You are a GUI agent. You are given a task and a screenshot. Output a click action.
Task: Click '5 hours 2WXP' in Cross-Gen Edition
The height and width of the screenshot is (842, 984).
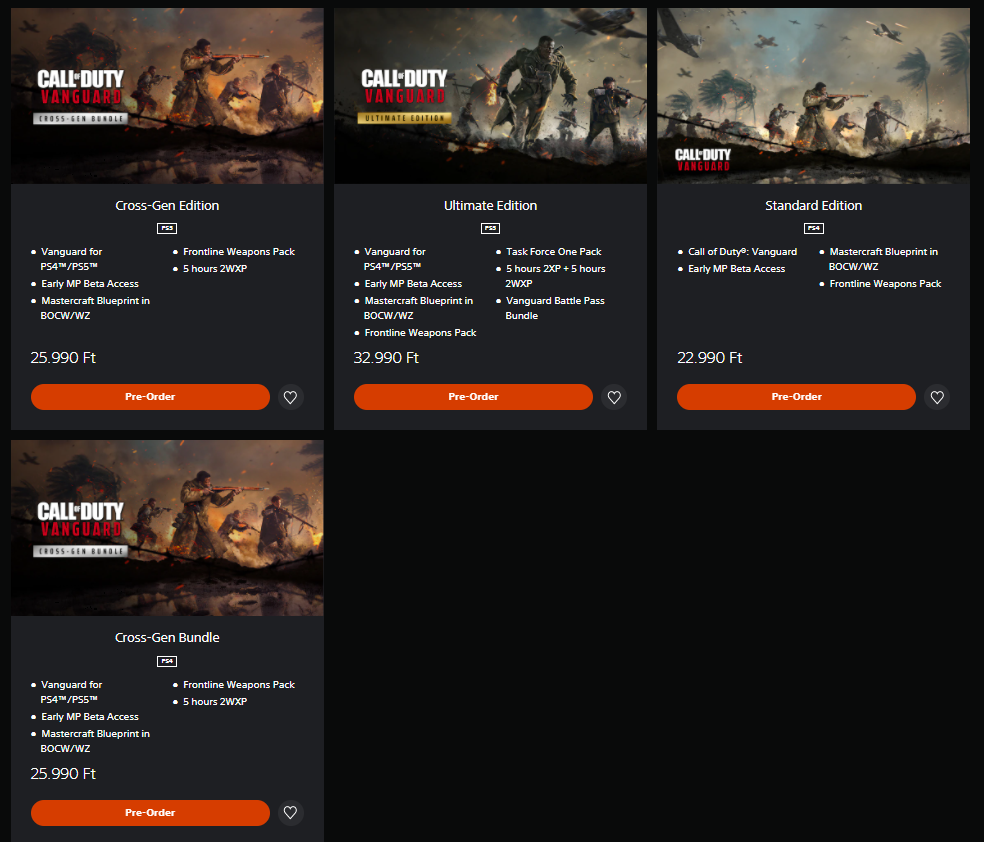[x=215, y=269]
